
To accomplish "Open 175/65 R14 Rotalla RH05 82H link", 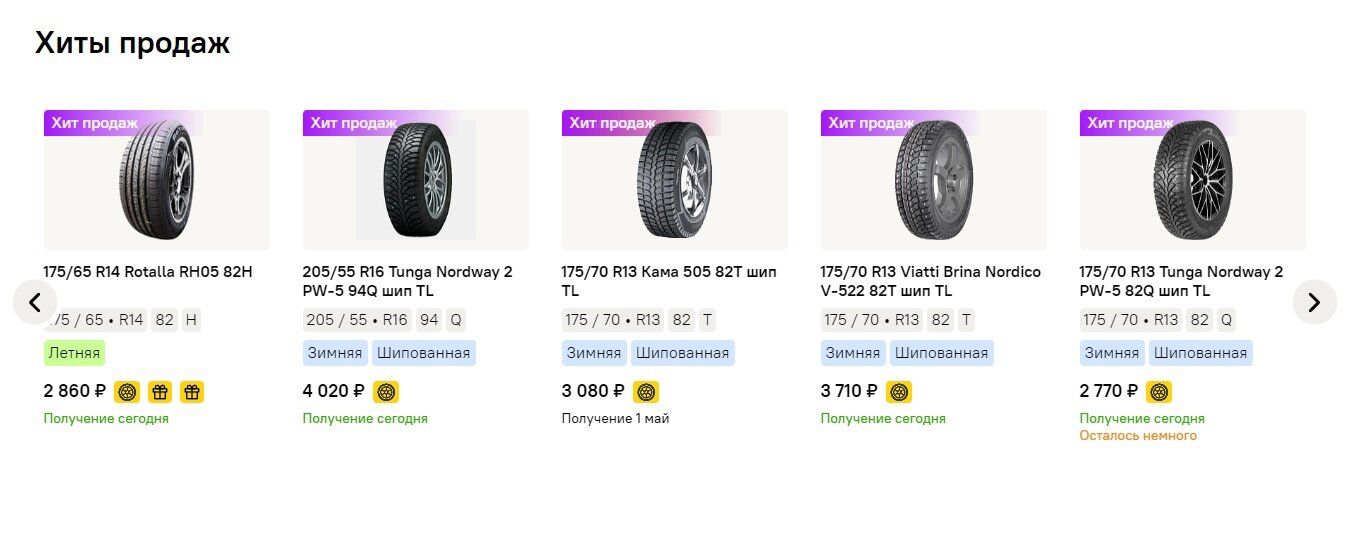I will point(148,272).
